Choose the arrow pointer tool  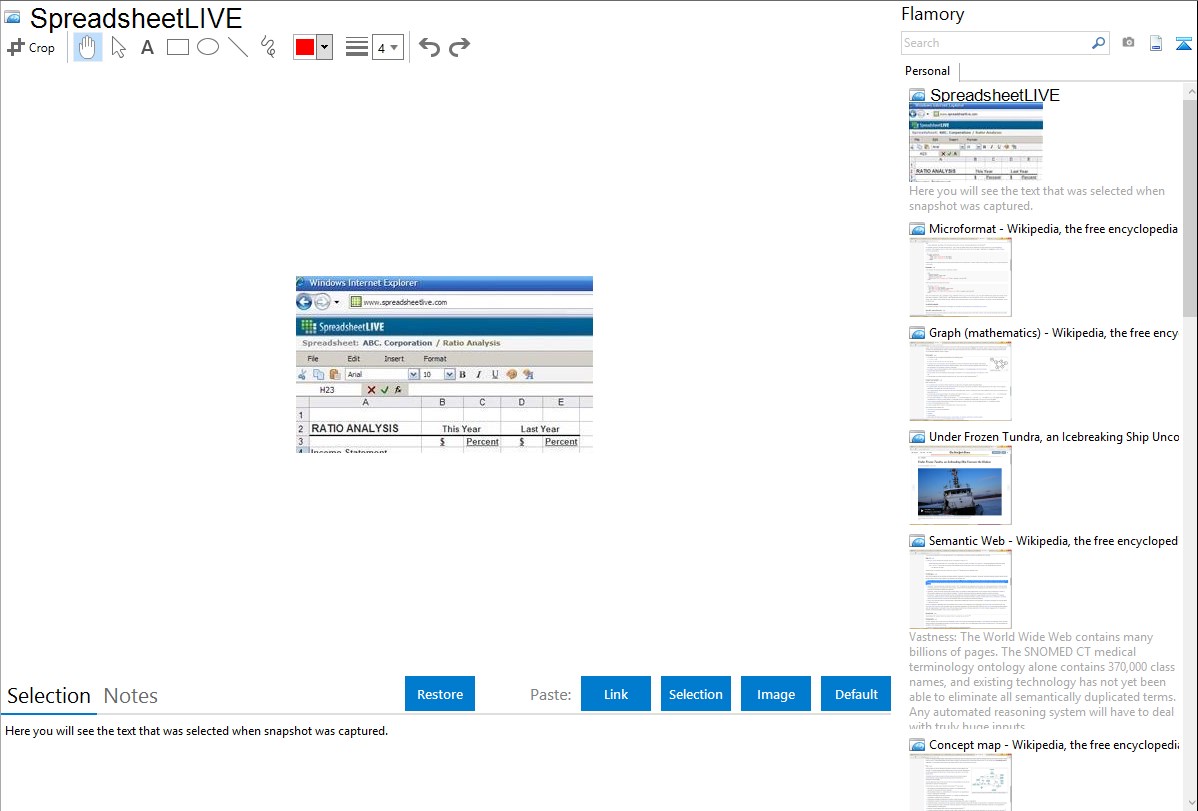[118, 47]
